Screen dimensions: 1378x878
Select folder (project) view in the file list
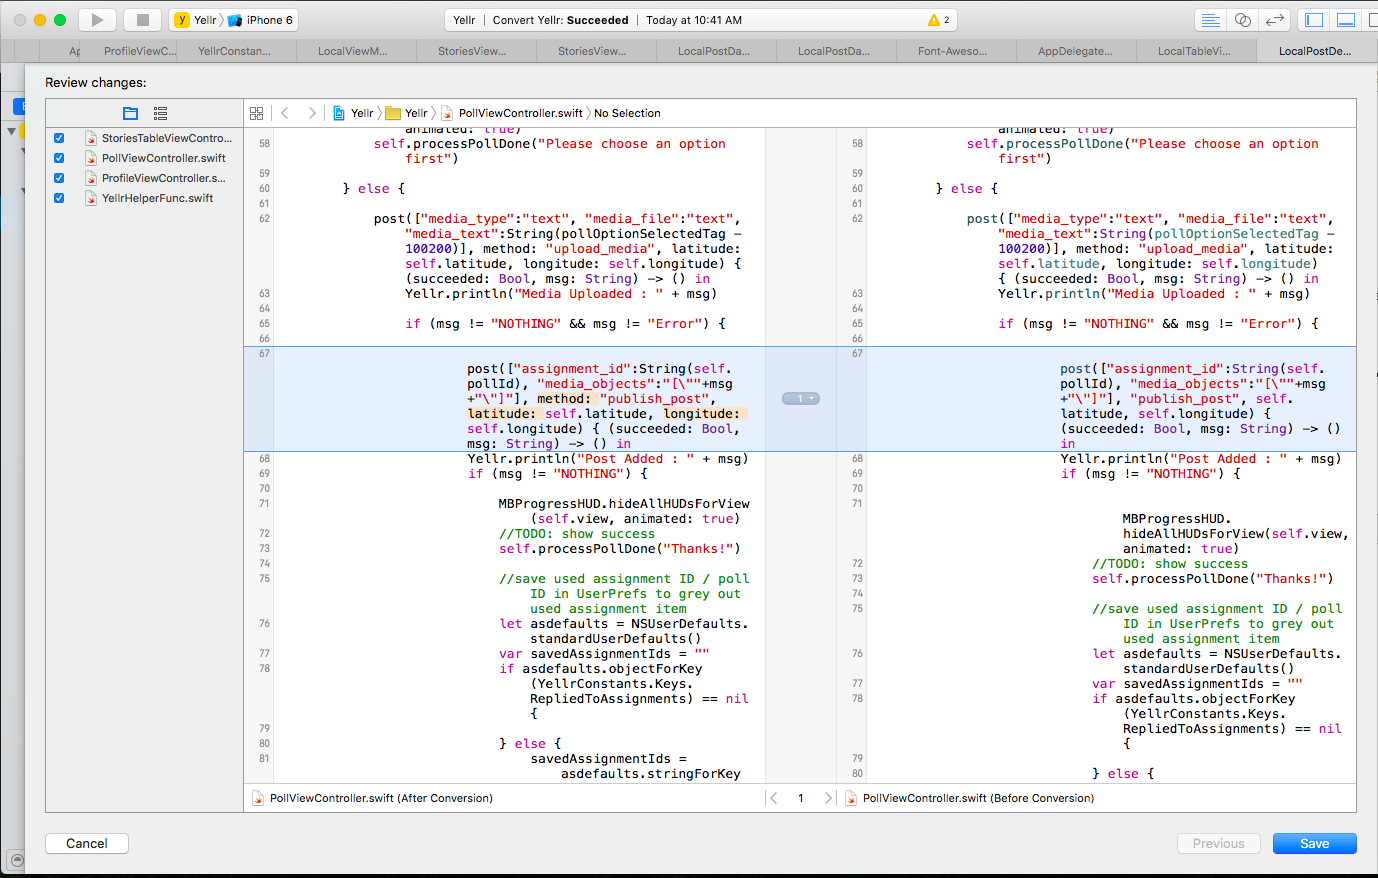(x=130, y=113)
